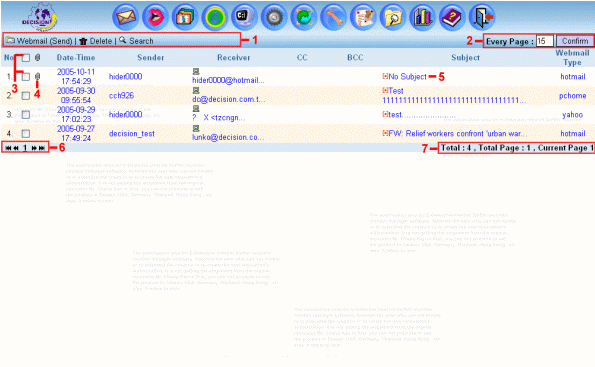Image resolution: width=595 pixels, height=367 pixels.
Task: Go to first page arrow
Action: [8, 148]
